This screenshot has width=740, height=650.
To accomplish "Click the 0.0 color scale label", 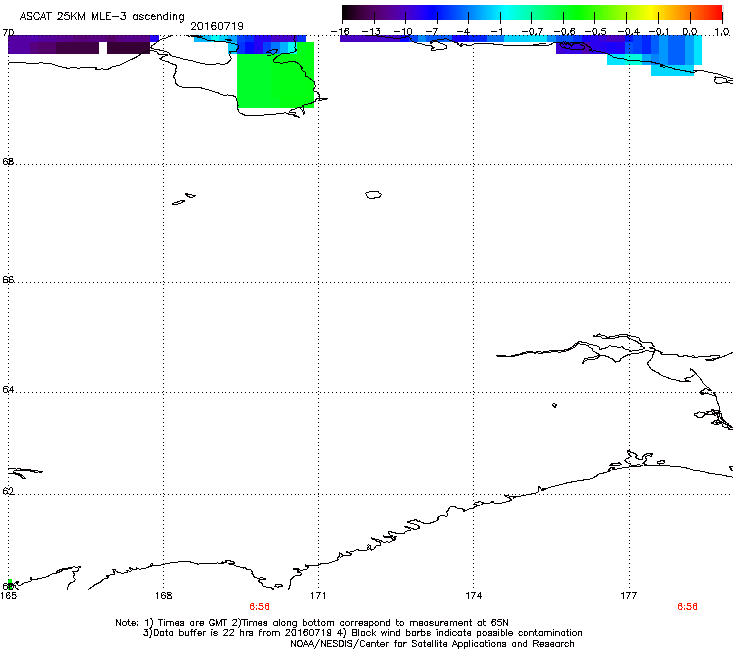I will coord(690,32).
